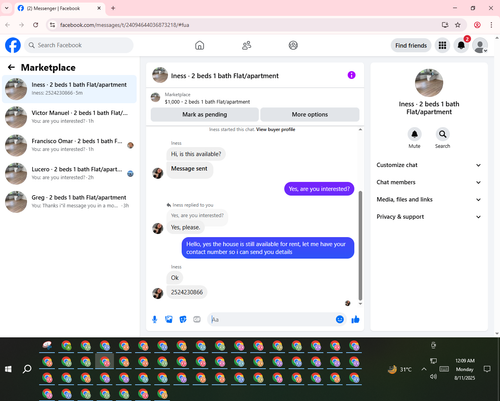Click Iness listing avatar in chat header
The width and height of the screenshot is (500, 401).
pos(160,75)
